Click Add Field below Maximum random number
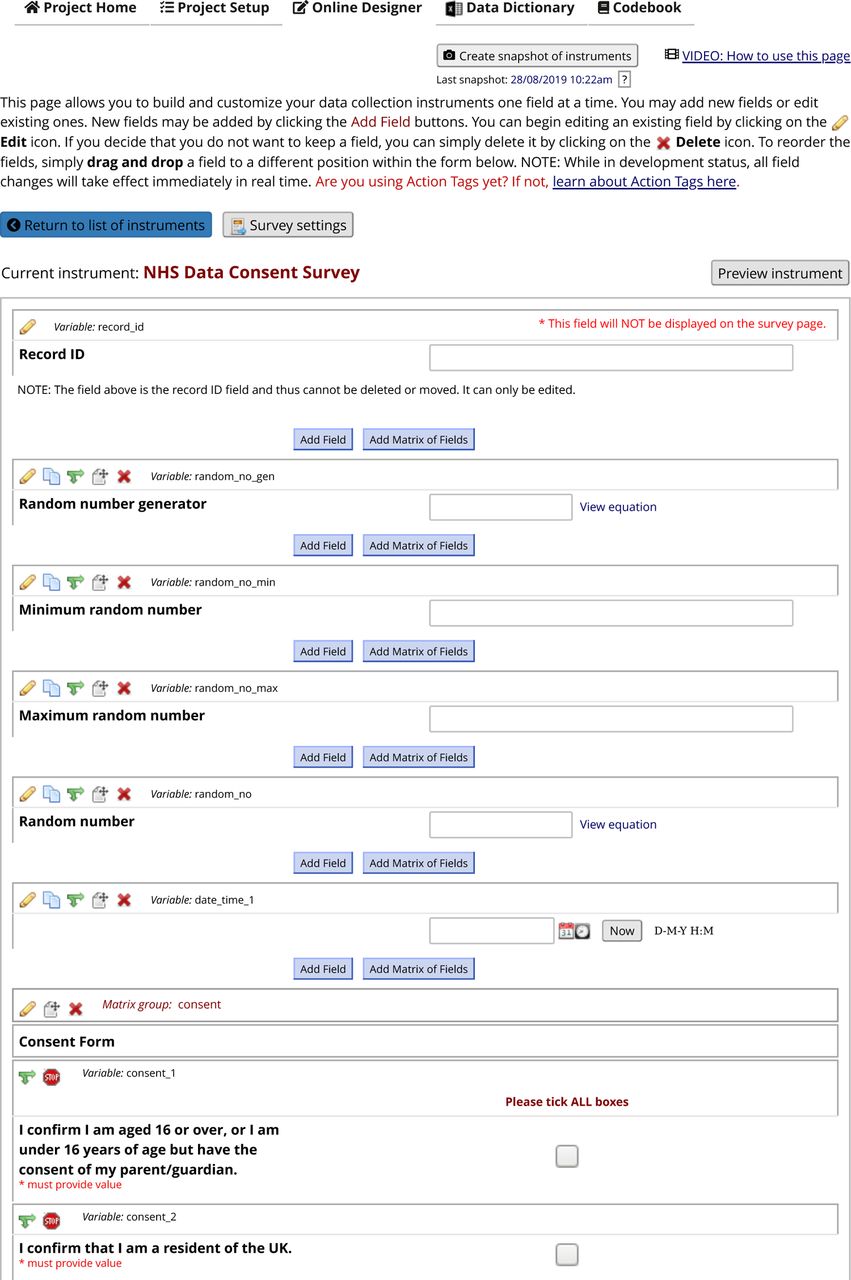 323,757
